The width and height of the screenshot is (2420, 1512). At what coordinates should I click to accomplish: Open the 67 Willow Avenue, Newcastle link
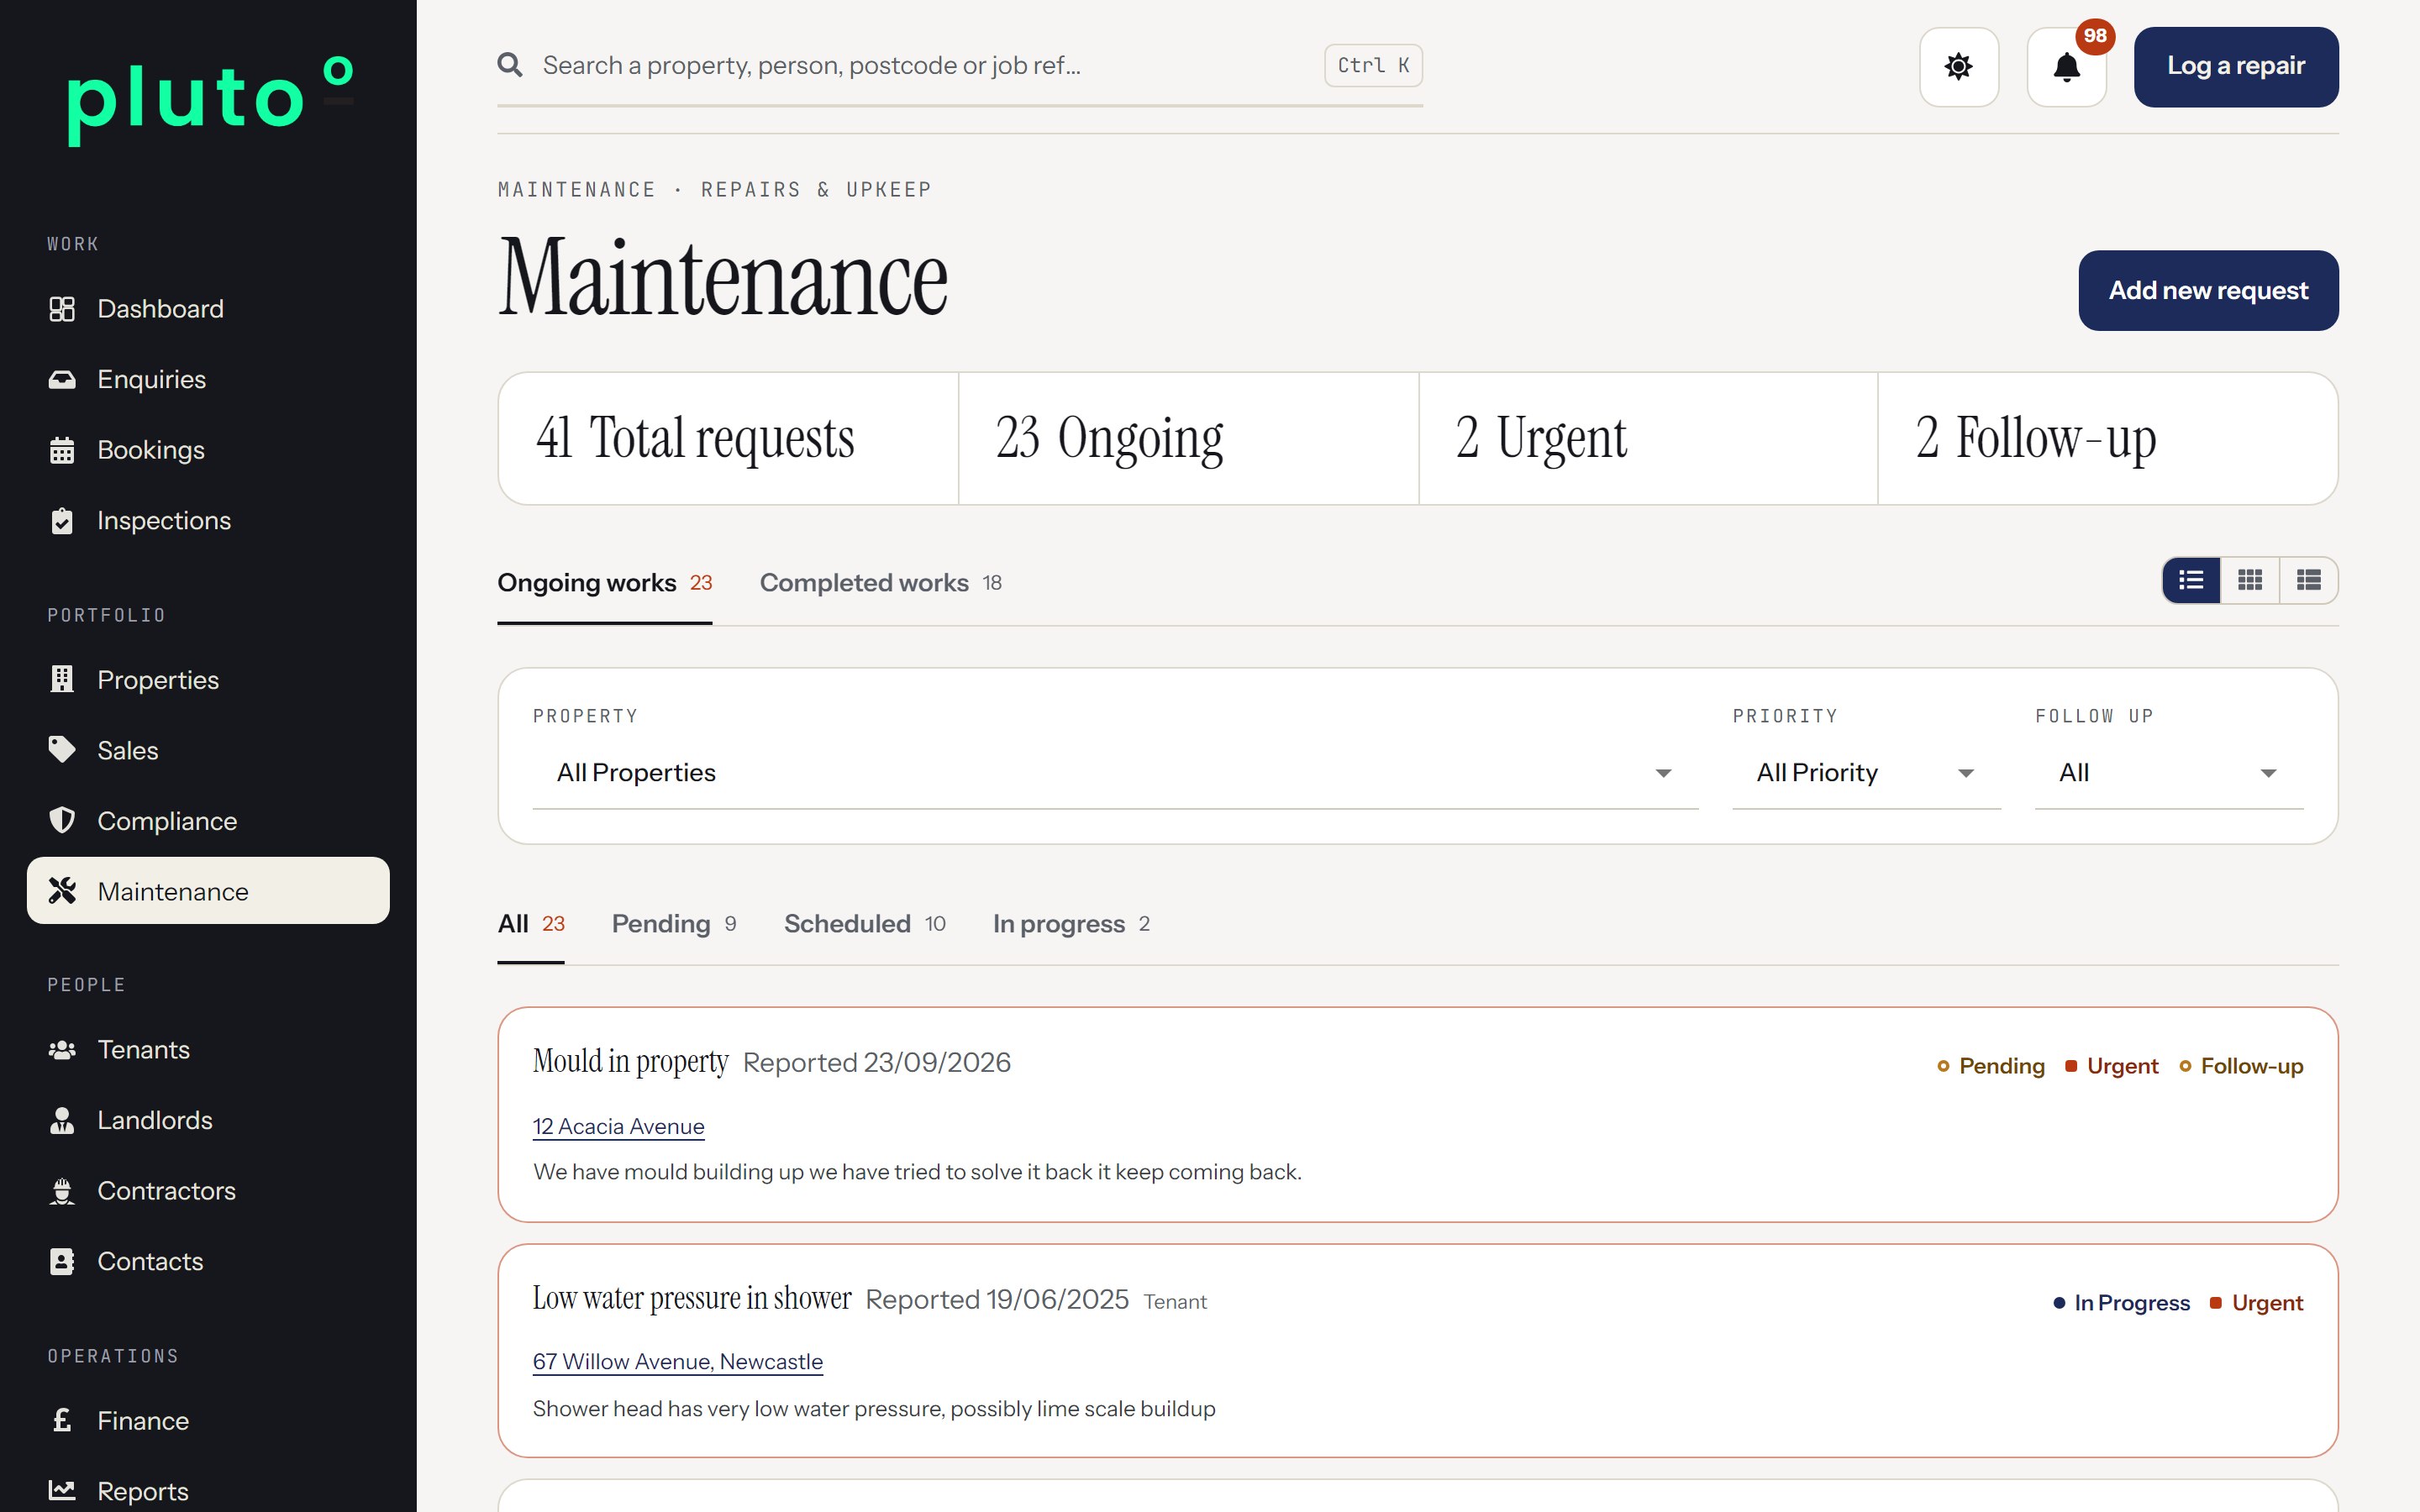pyautogui.click(x=677, y=1362)
